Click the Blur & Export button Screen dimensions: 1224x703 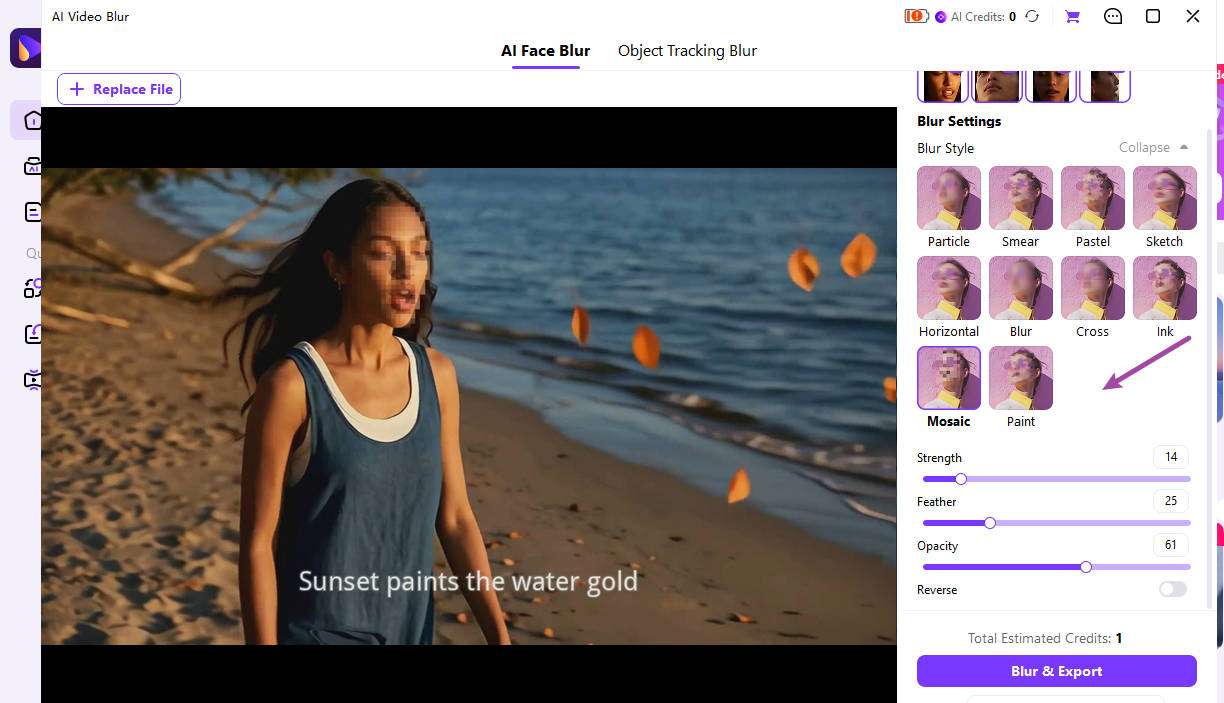point(1056,671)
